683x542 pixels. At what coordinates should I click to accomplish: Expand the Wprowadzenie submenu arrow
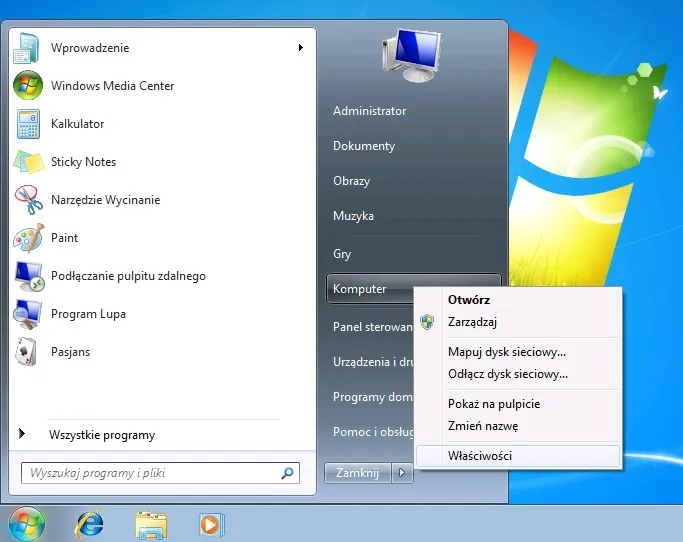pyautogui.click(x=301, y=47)
